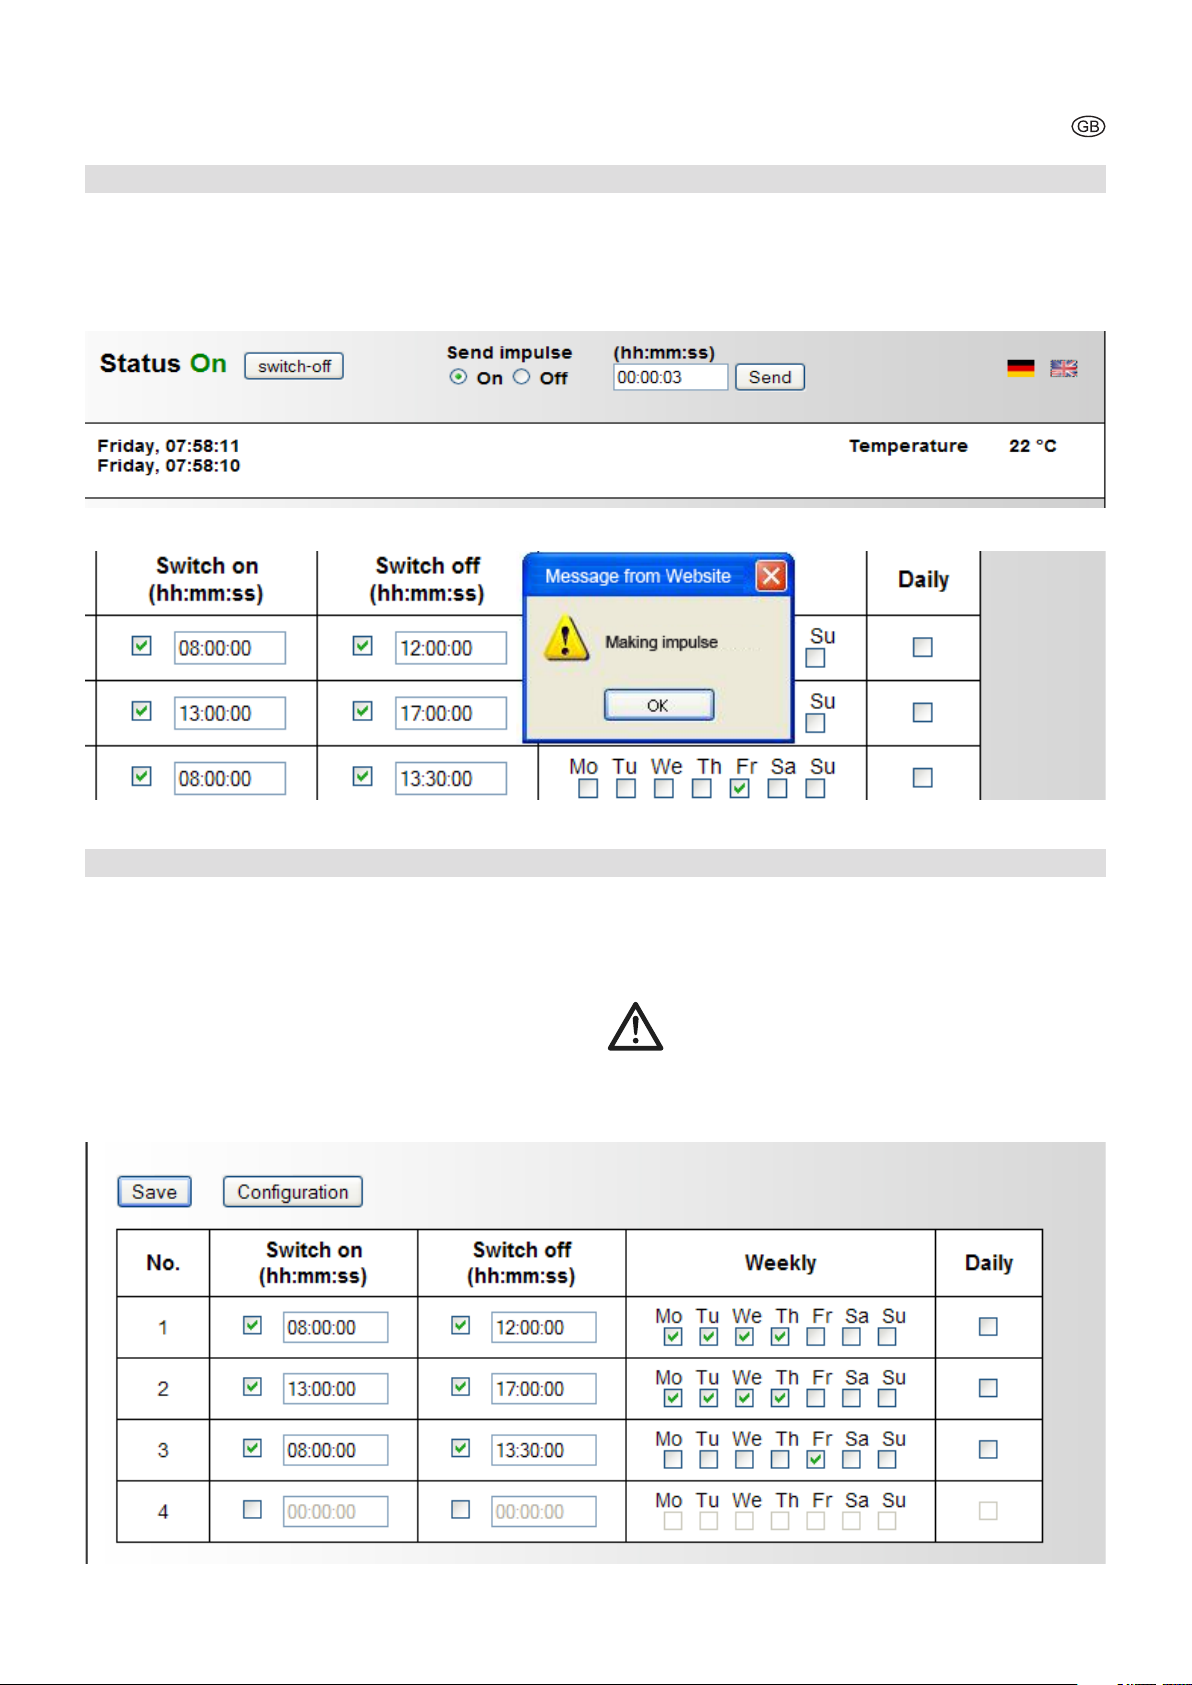This screenshot has height=1685, width=1192.
Task: Enable Switch on checkbox in row 4
Action: coord(253,1509)
